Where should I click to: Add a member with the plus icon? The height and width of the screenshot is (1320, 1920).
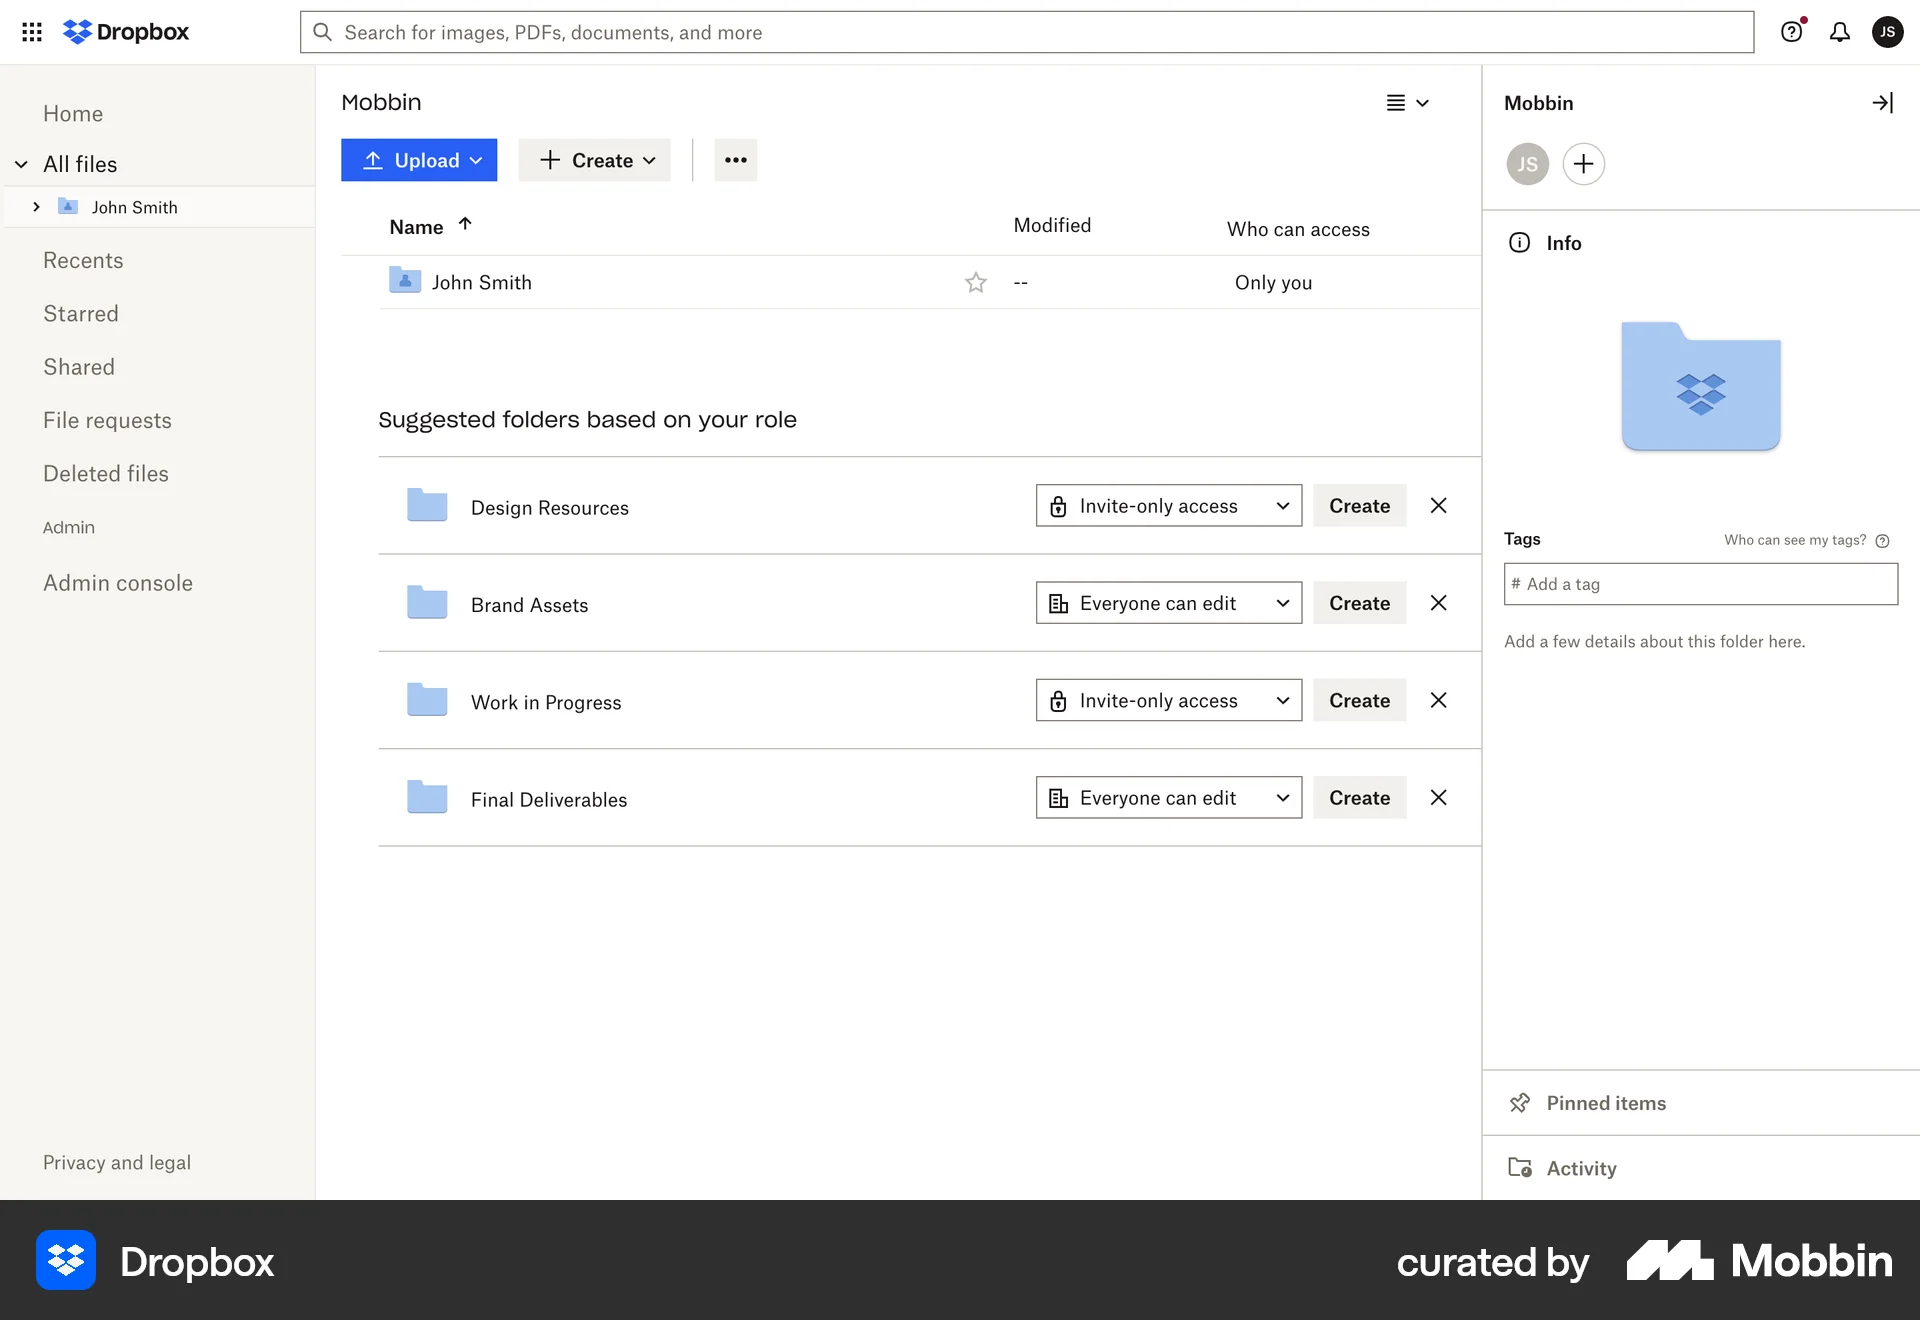pos(1584,164)
